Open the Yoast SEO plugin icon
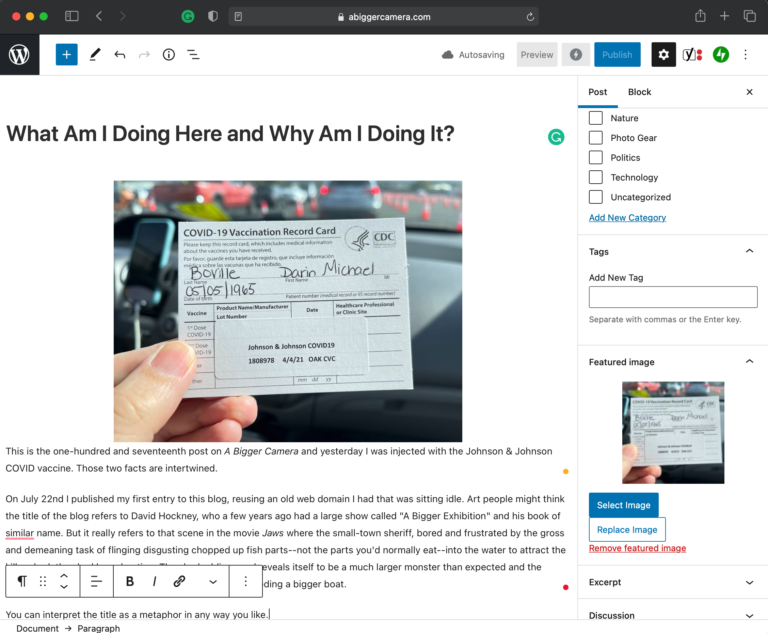The width and height of the screenshot is (768, 633). pyautogui.click(x=692, y=54)
